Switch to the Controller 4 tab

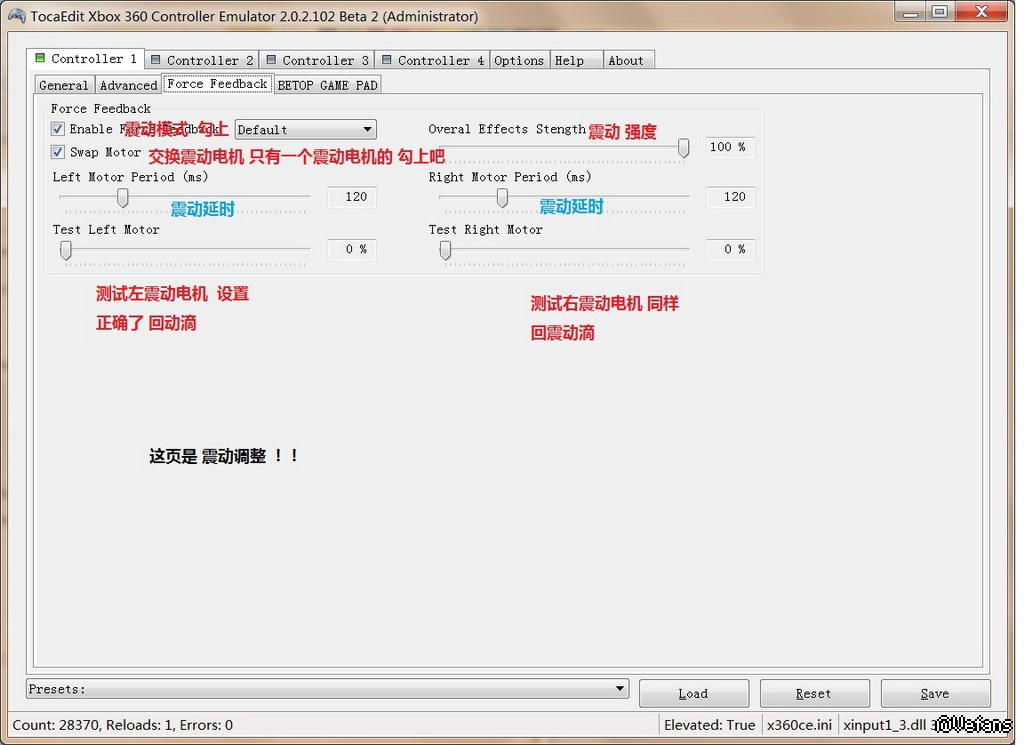432,60
